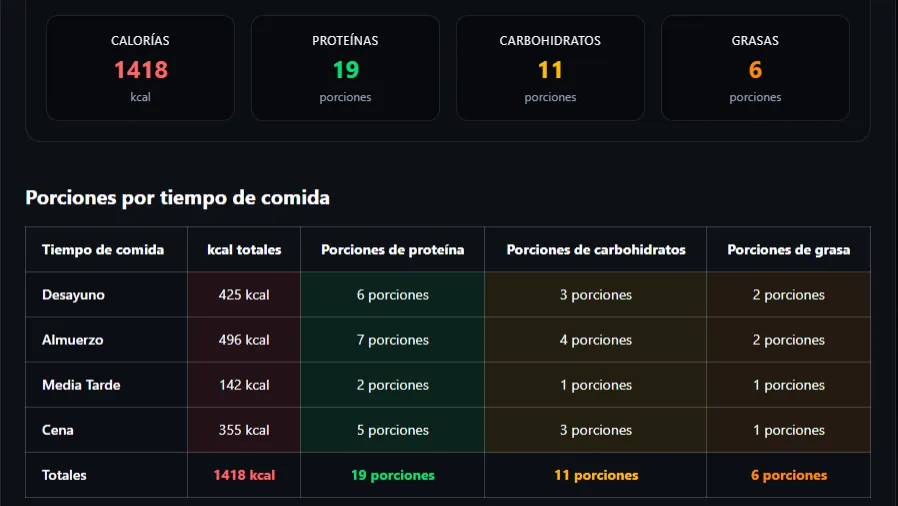
Task: Select the Proteínas summary card
Action: (345, 68)
